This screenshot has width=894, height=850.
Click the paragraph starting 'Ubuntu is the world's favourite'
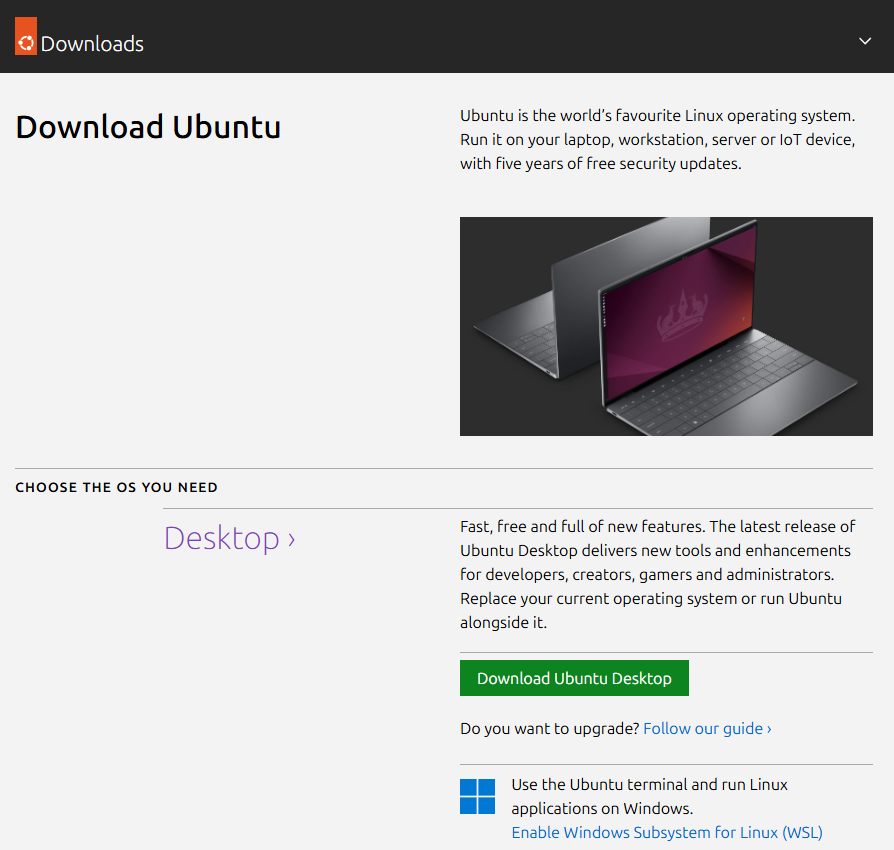[657, 140]
